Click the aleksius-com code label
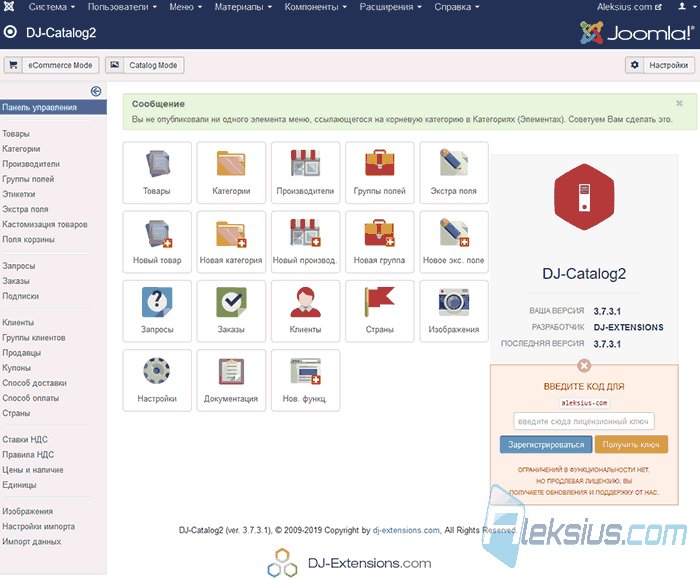Viewport: 700px width, 579px height. (584, 403)
